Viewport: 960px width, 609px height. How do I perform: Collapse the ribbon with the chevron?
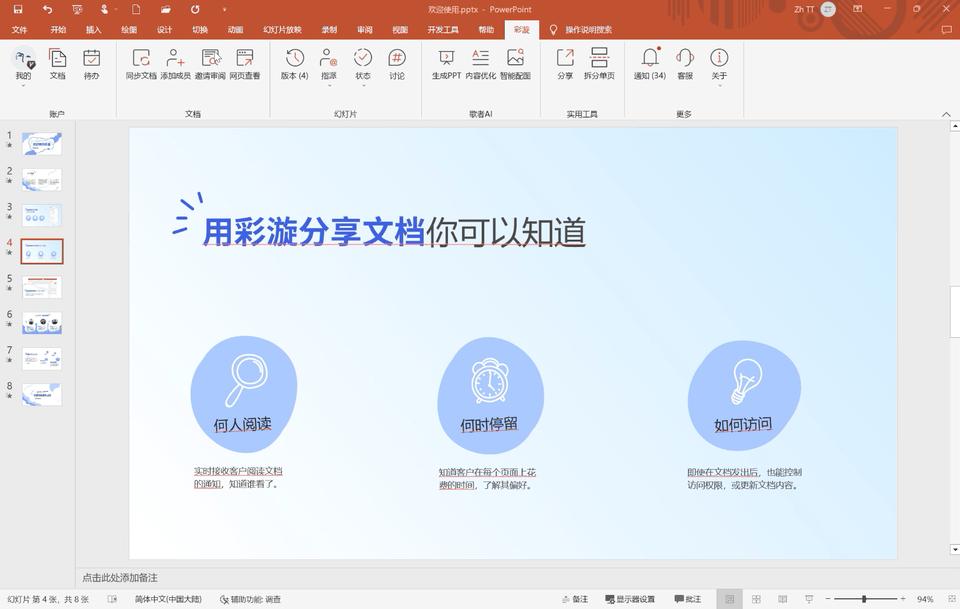[x=946, y=114]
